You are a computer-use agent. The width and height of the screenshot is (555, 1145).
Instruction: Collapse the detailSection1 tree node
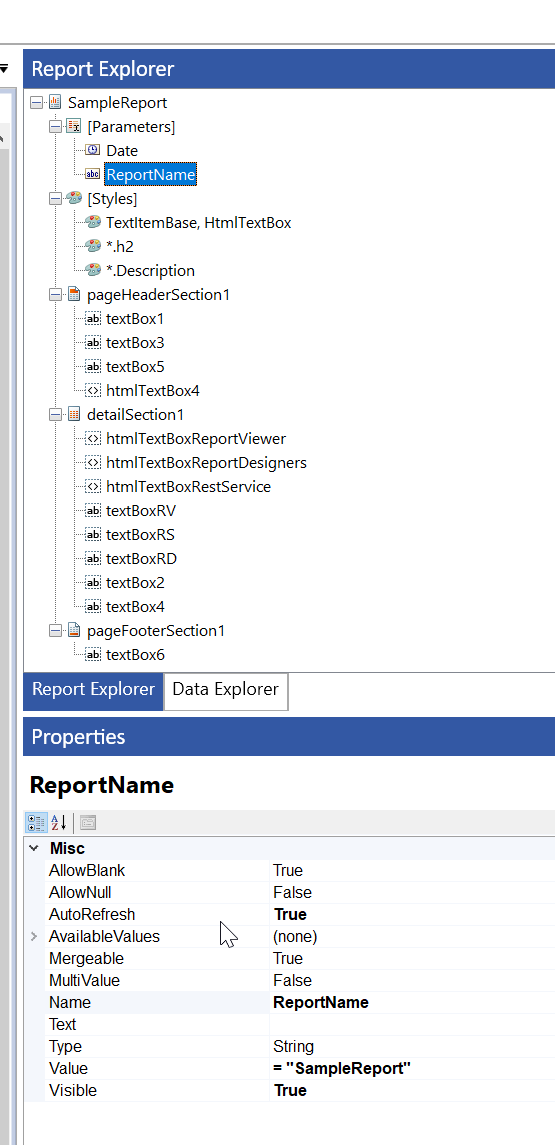coord(56,415)
